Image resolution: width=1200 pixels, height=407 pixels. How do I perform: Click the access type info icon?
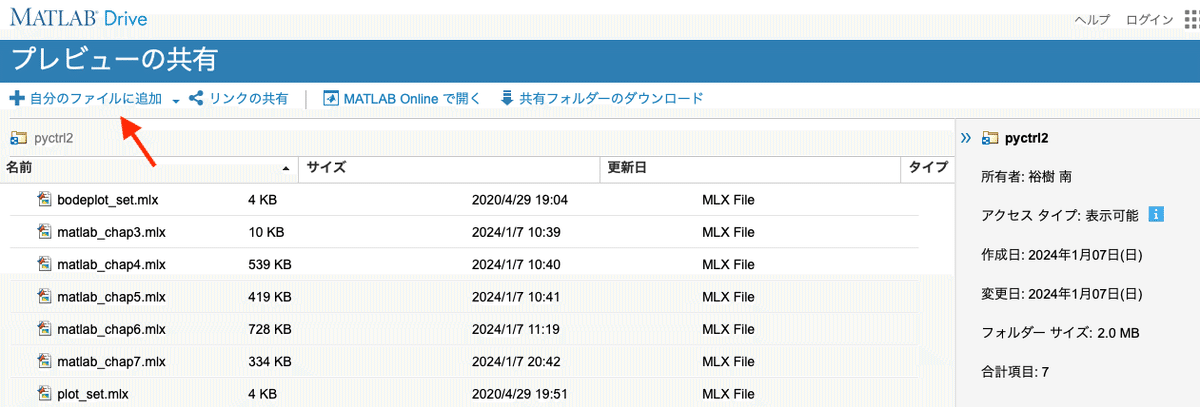pos(1155,214)
